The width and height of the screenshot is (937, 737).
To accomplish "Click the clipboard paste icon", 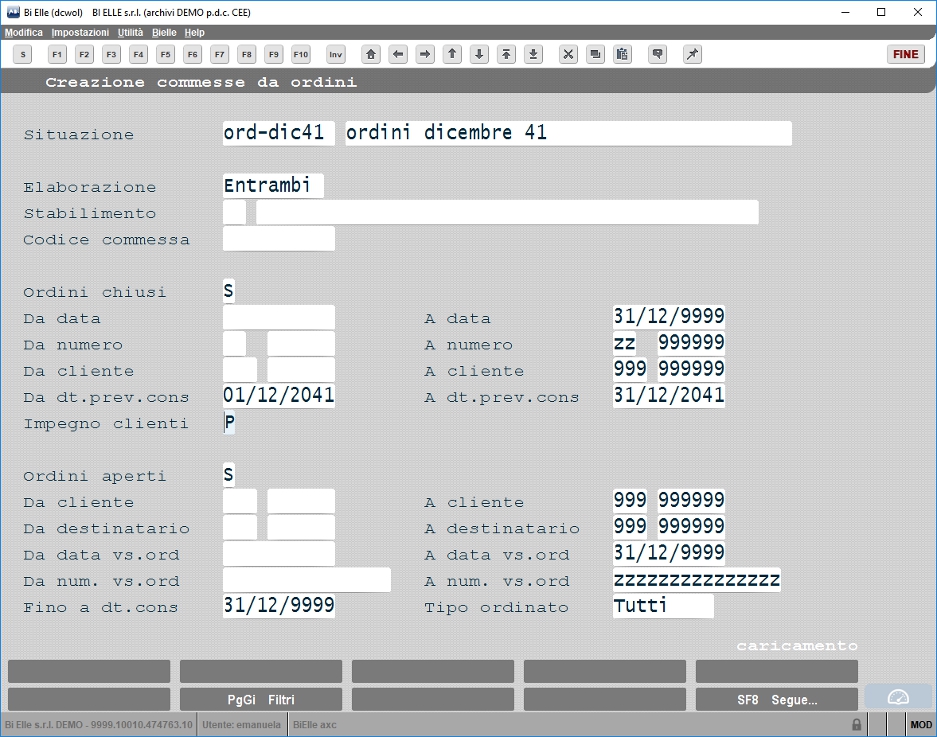I will click(x=622, y=54).
